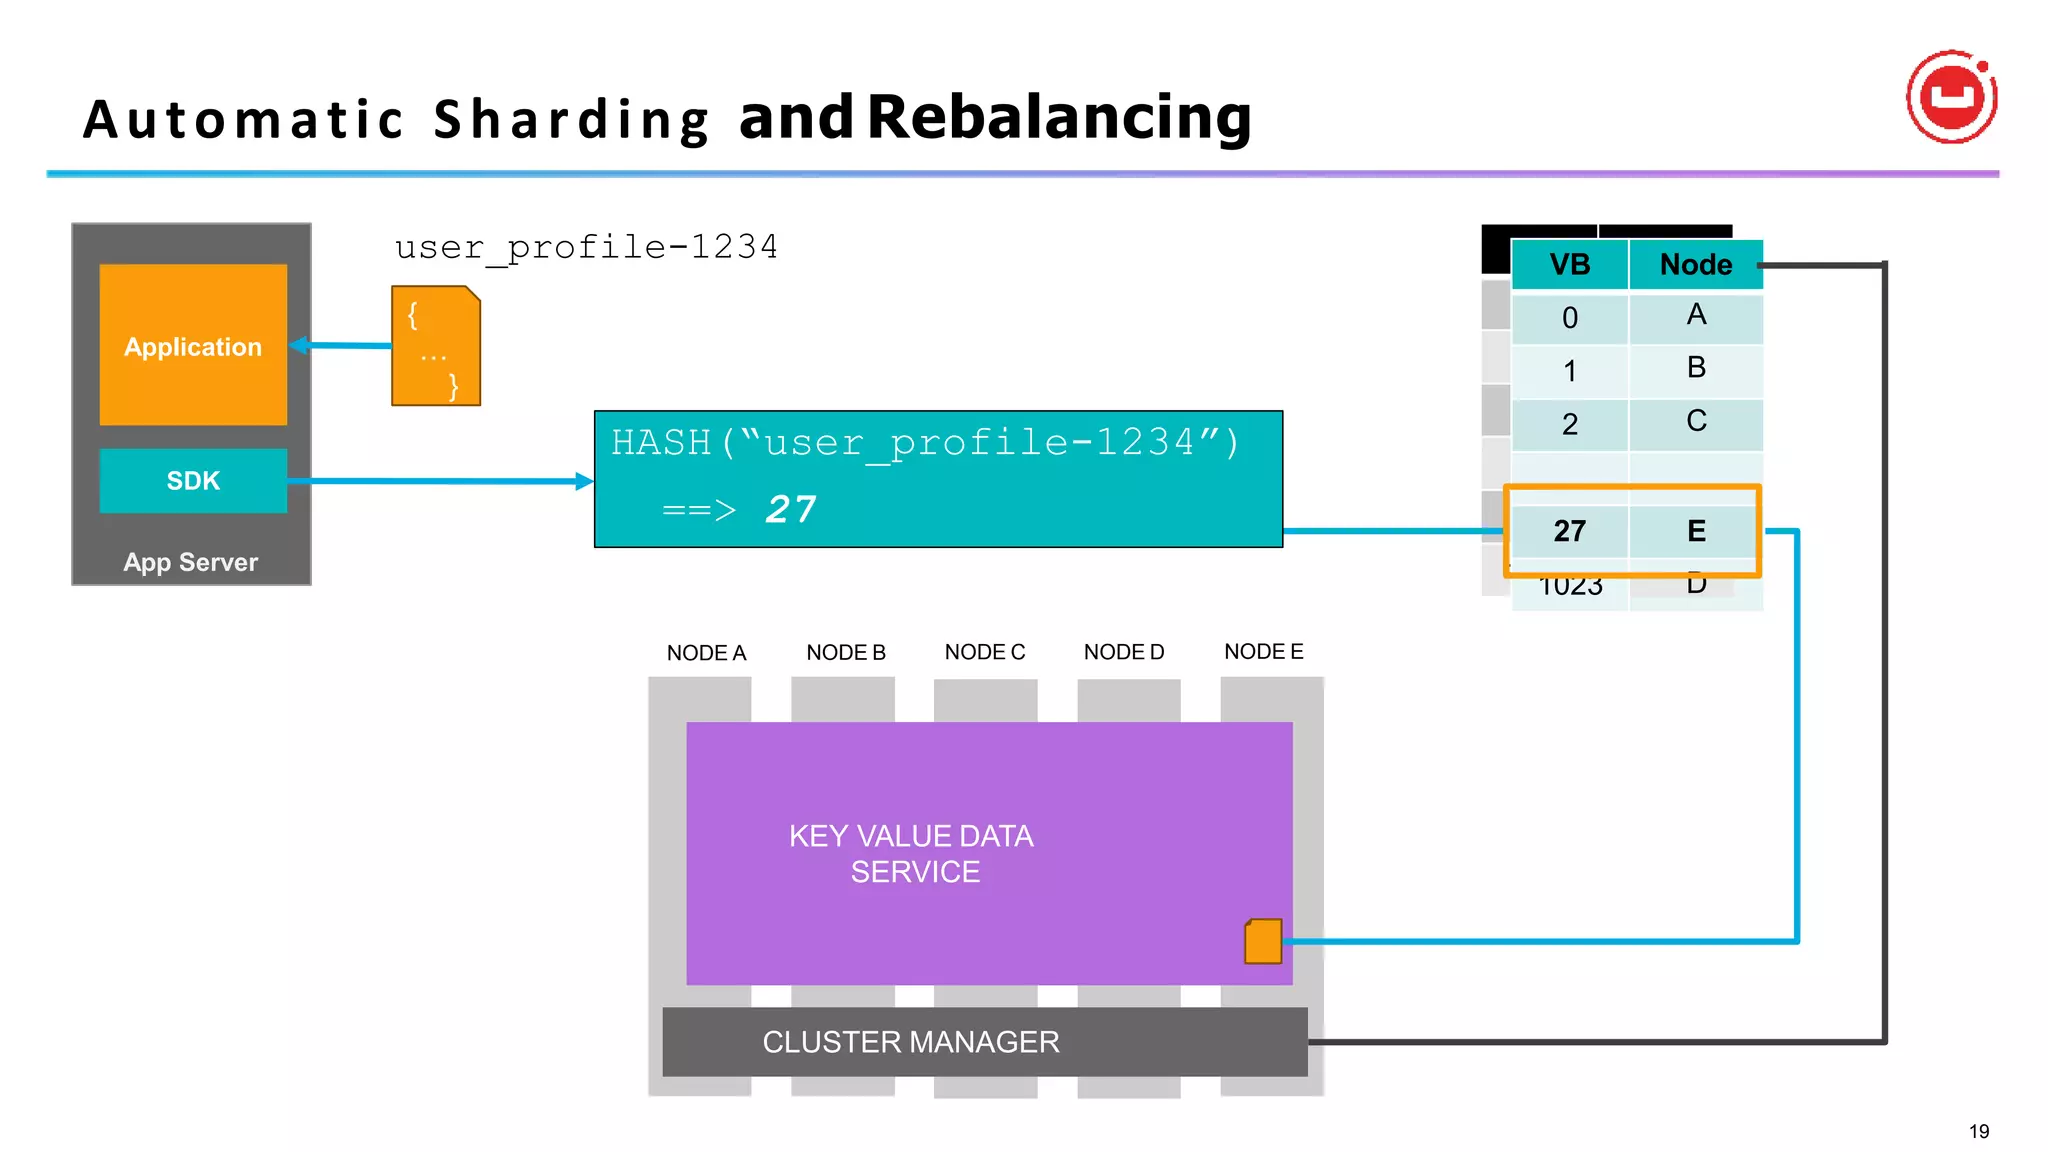Click the NODE E label
The height and width of the screenshot is (1152, 2048).
(1264, 651)
